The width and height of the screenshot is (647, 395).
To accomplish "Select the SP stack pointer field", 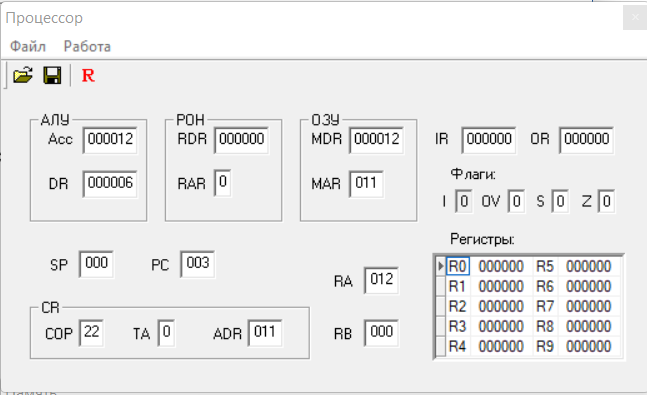I will (96, 264).
